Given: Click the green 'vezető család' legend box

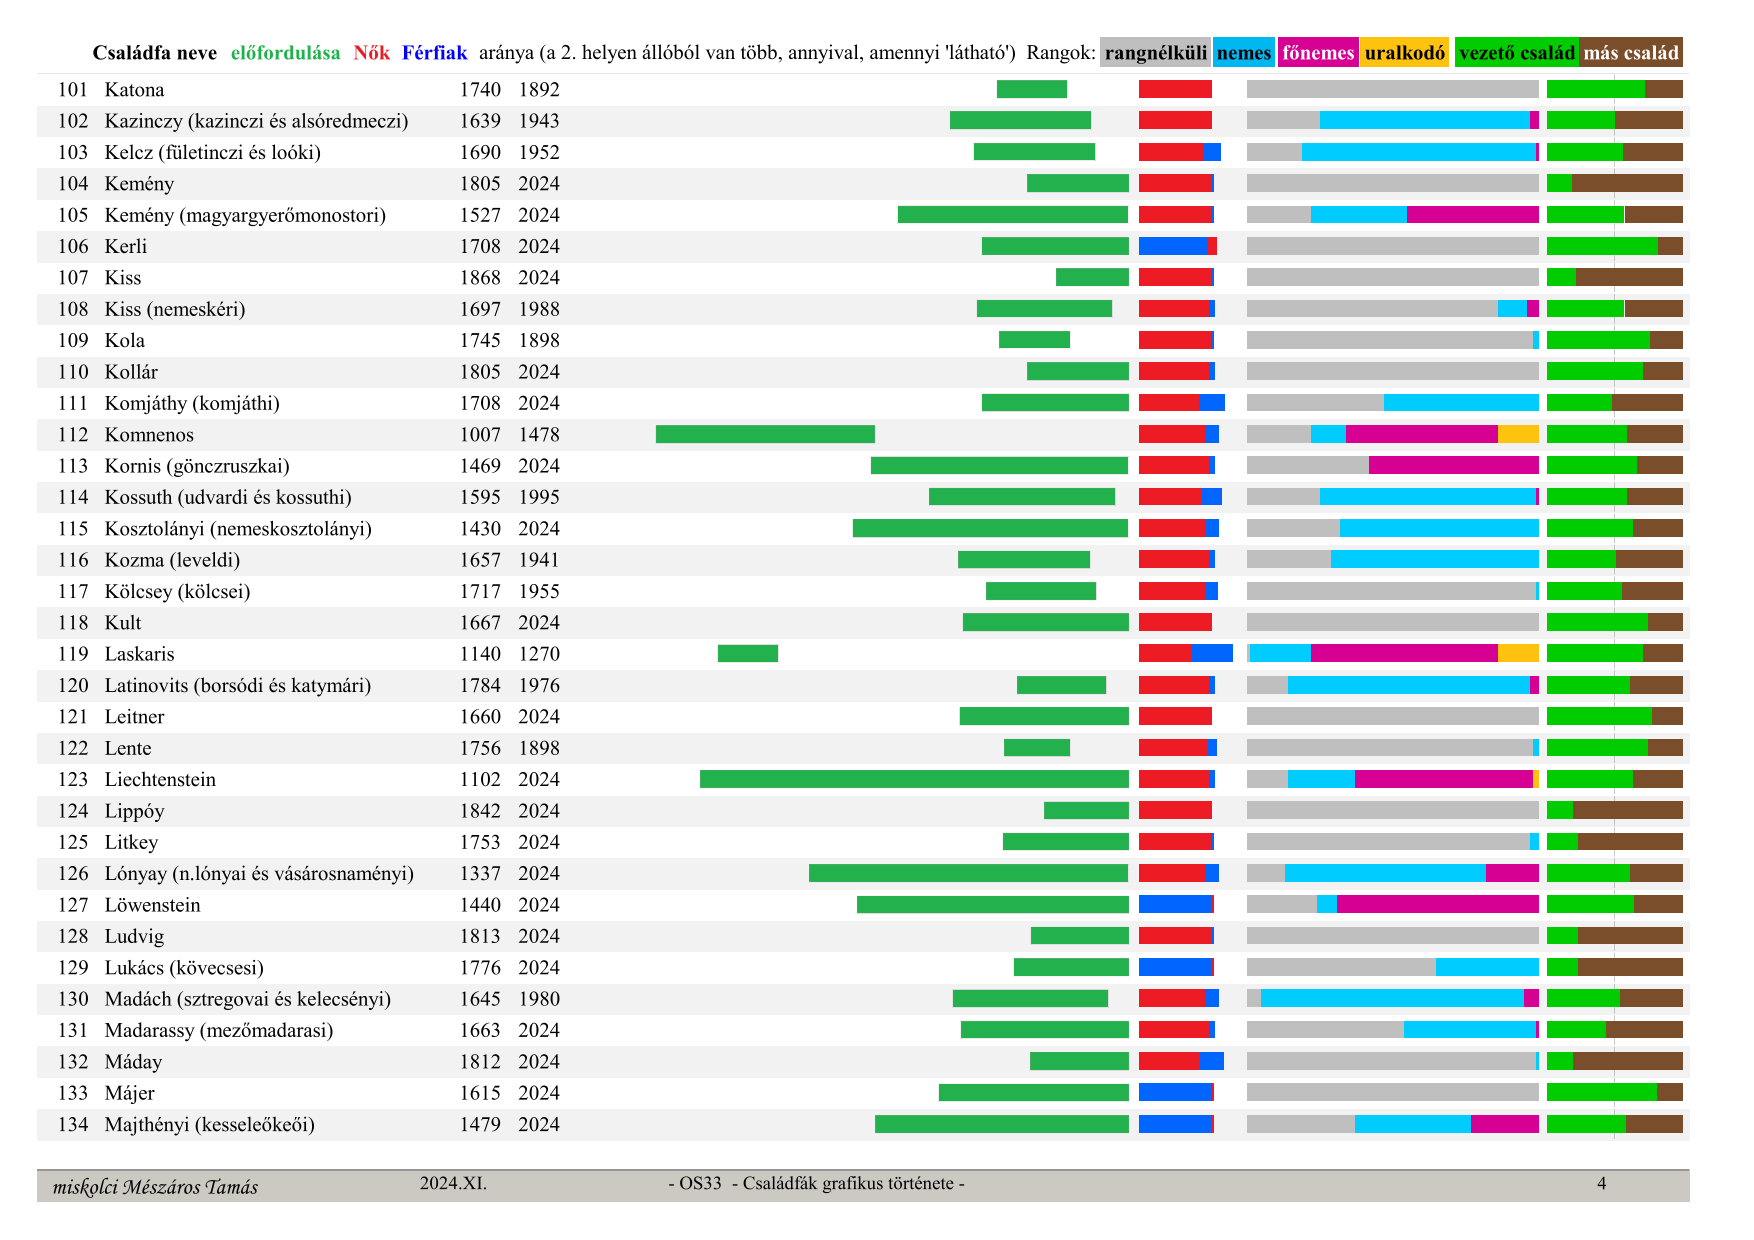Looking at the screenshot, I should [x=1516, y=53].
